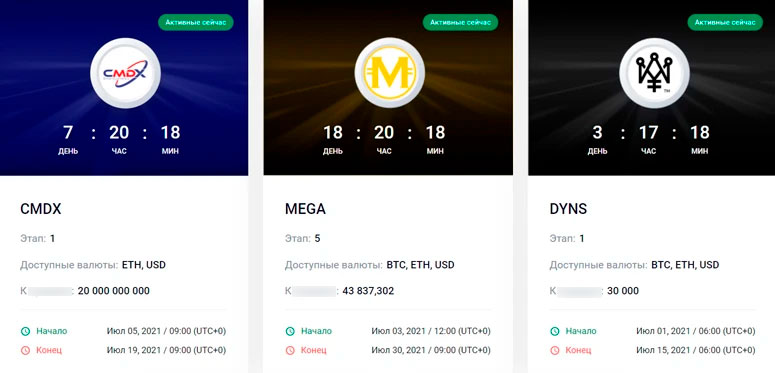The image size is (775, 373).
Task: Open the CMDX title link
Action: (x=41, y=209)
